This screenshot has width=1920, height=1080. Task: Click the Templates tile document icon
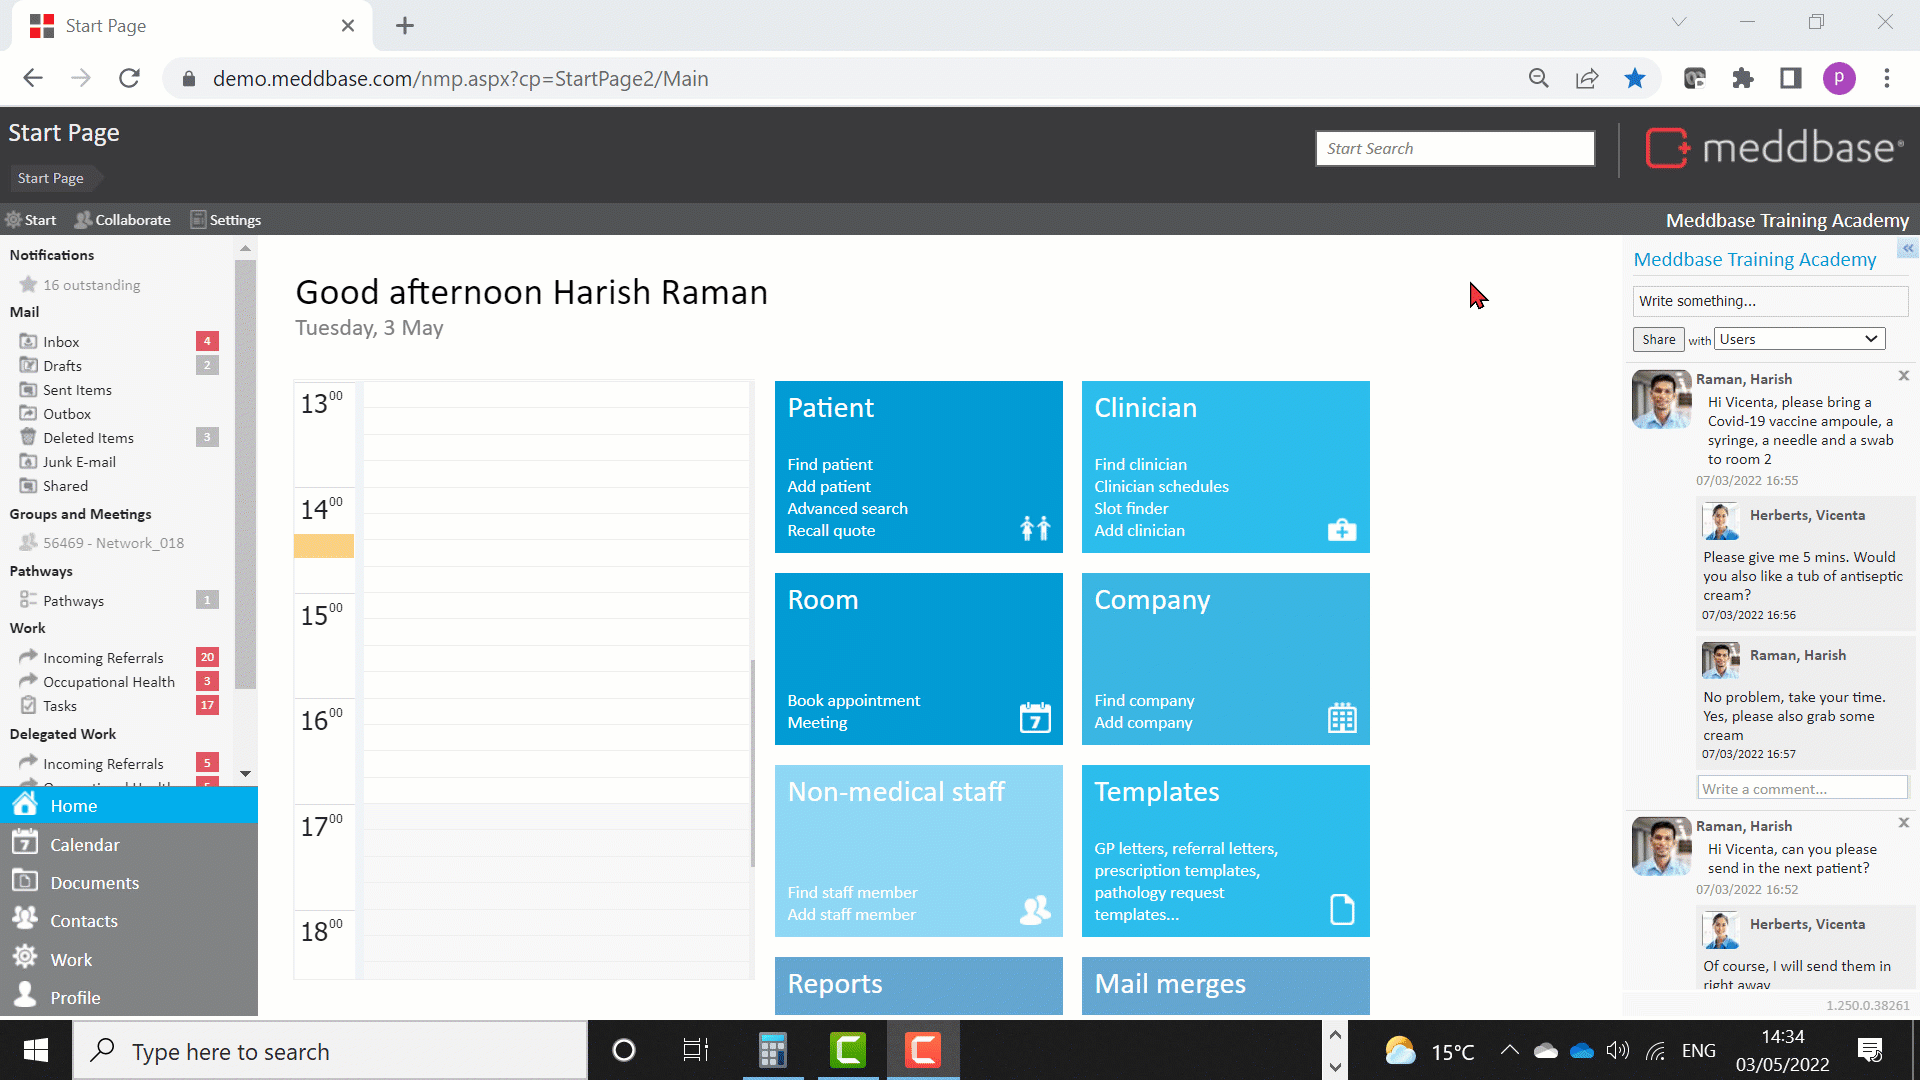[x=1341, y=909]
